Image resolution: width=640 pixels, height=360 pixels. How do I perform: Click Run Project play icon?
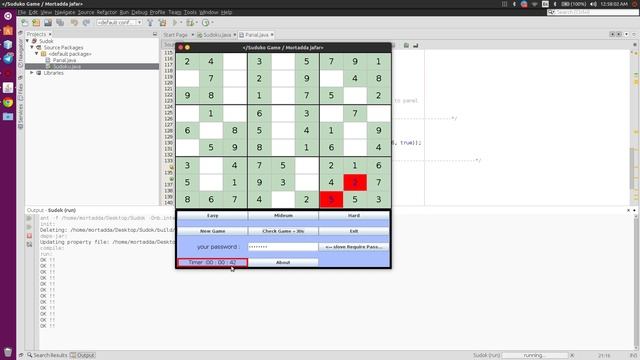click(175, 23)
